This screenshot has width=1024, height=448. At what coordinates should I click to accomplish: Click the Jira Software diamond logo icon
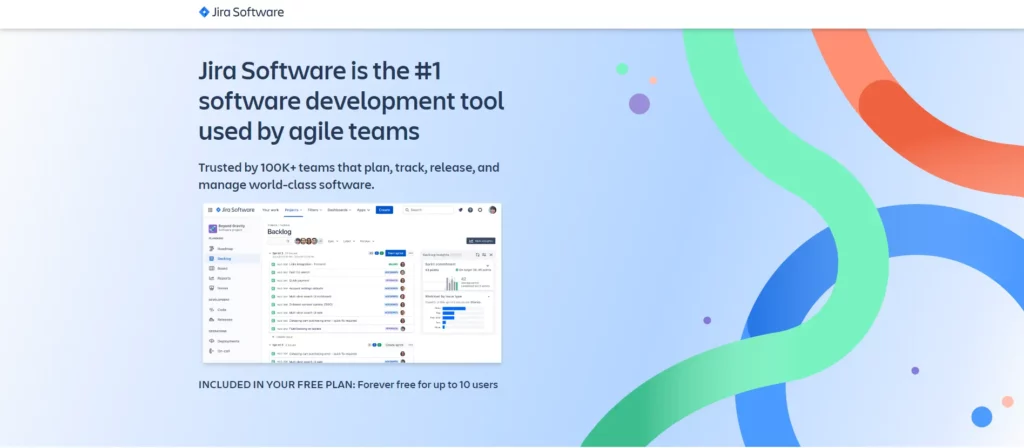(204, 12)
